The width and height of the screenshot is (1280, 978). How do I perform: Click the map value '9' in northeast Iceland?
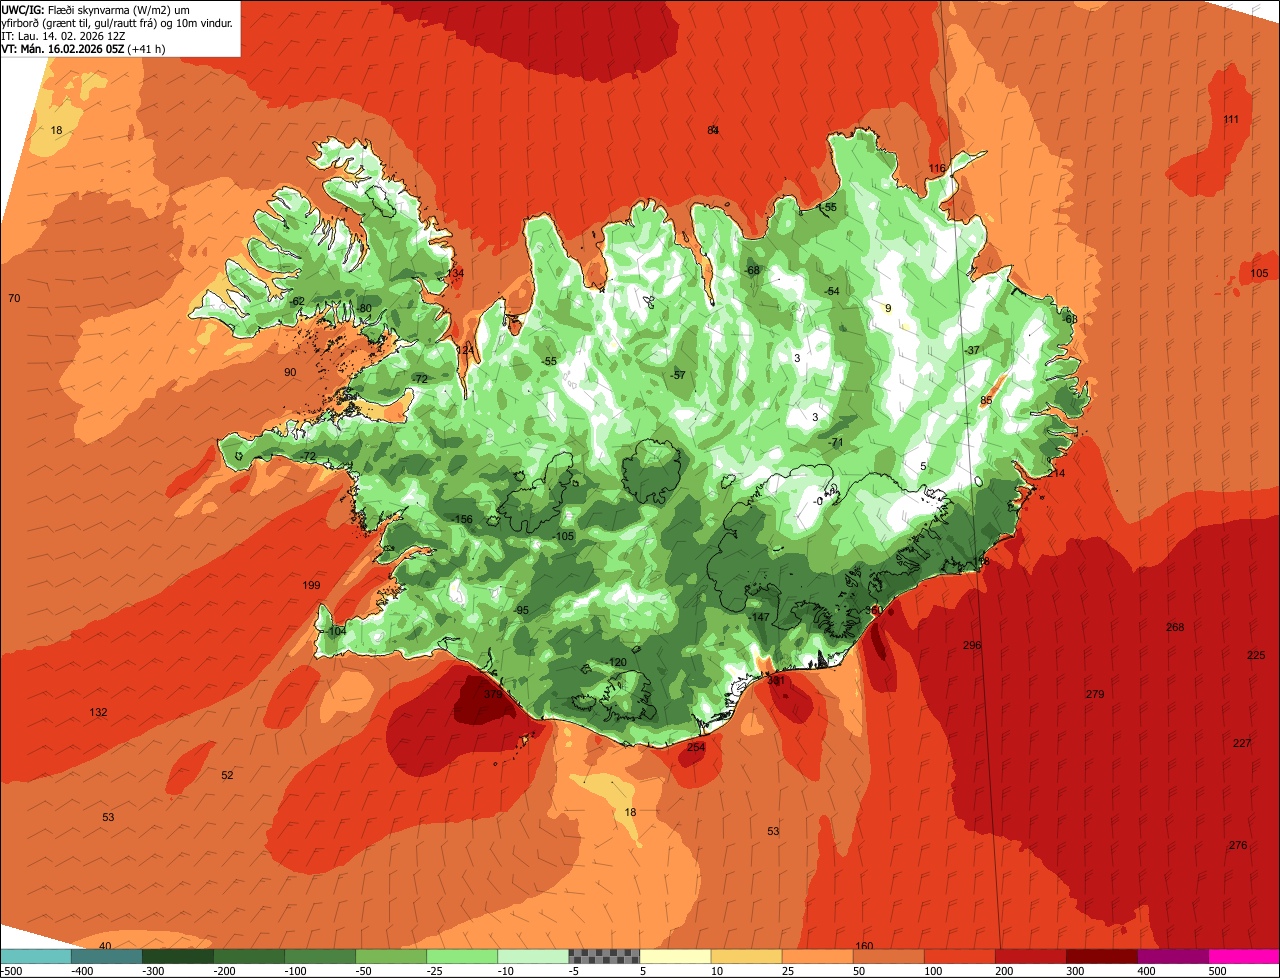(888, 308)
